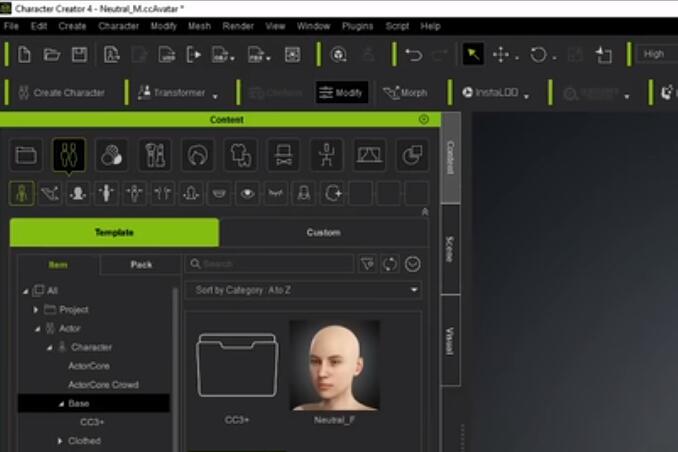678x452 pixels.
Task: Click the InstaLOD button
Action: [490, 93]
